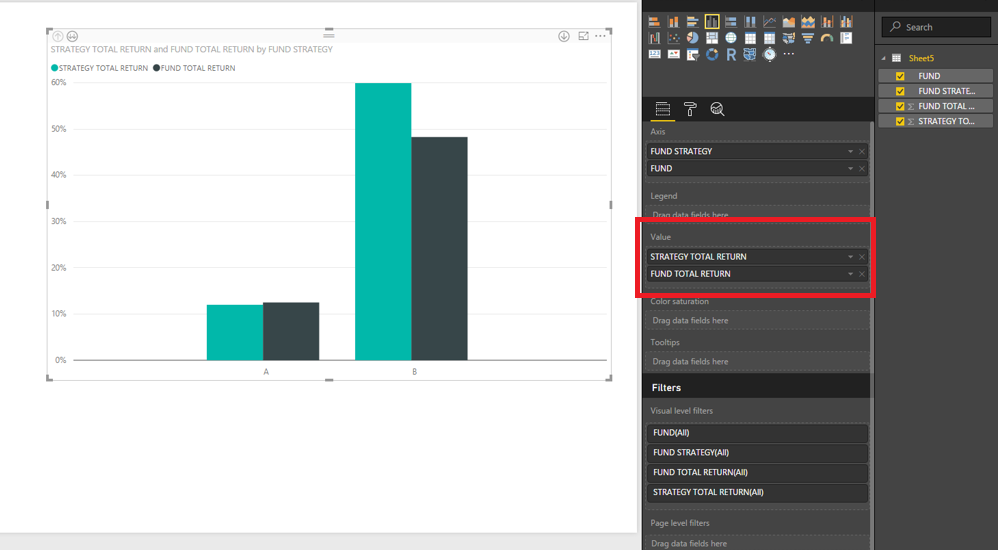Image resolution: width=1000 pixels, height=550 pixels.
Task: Open FUND STRATEGY axis field dropdown
Action: click(x=850, y=151)
